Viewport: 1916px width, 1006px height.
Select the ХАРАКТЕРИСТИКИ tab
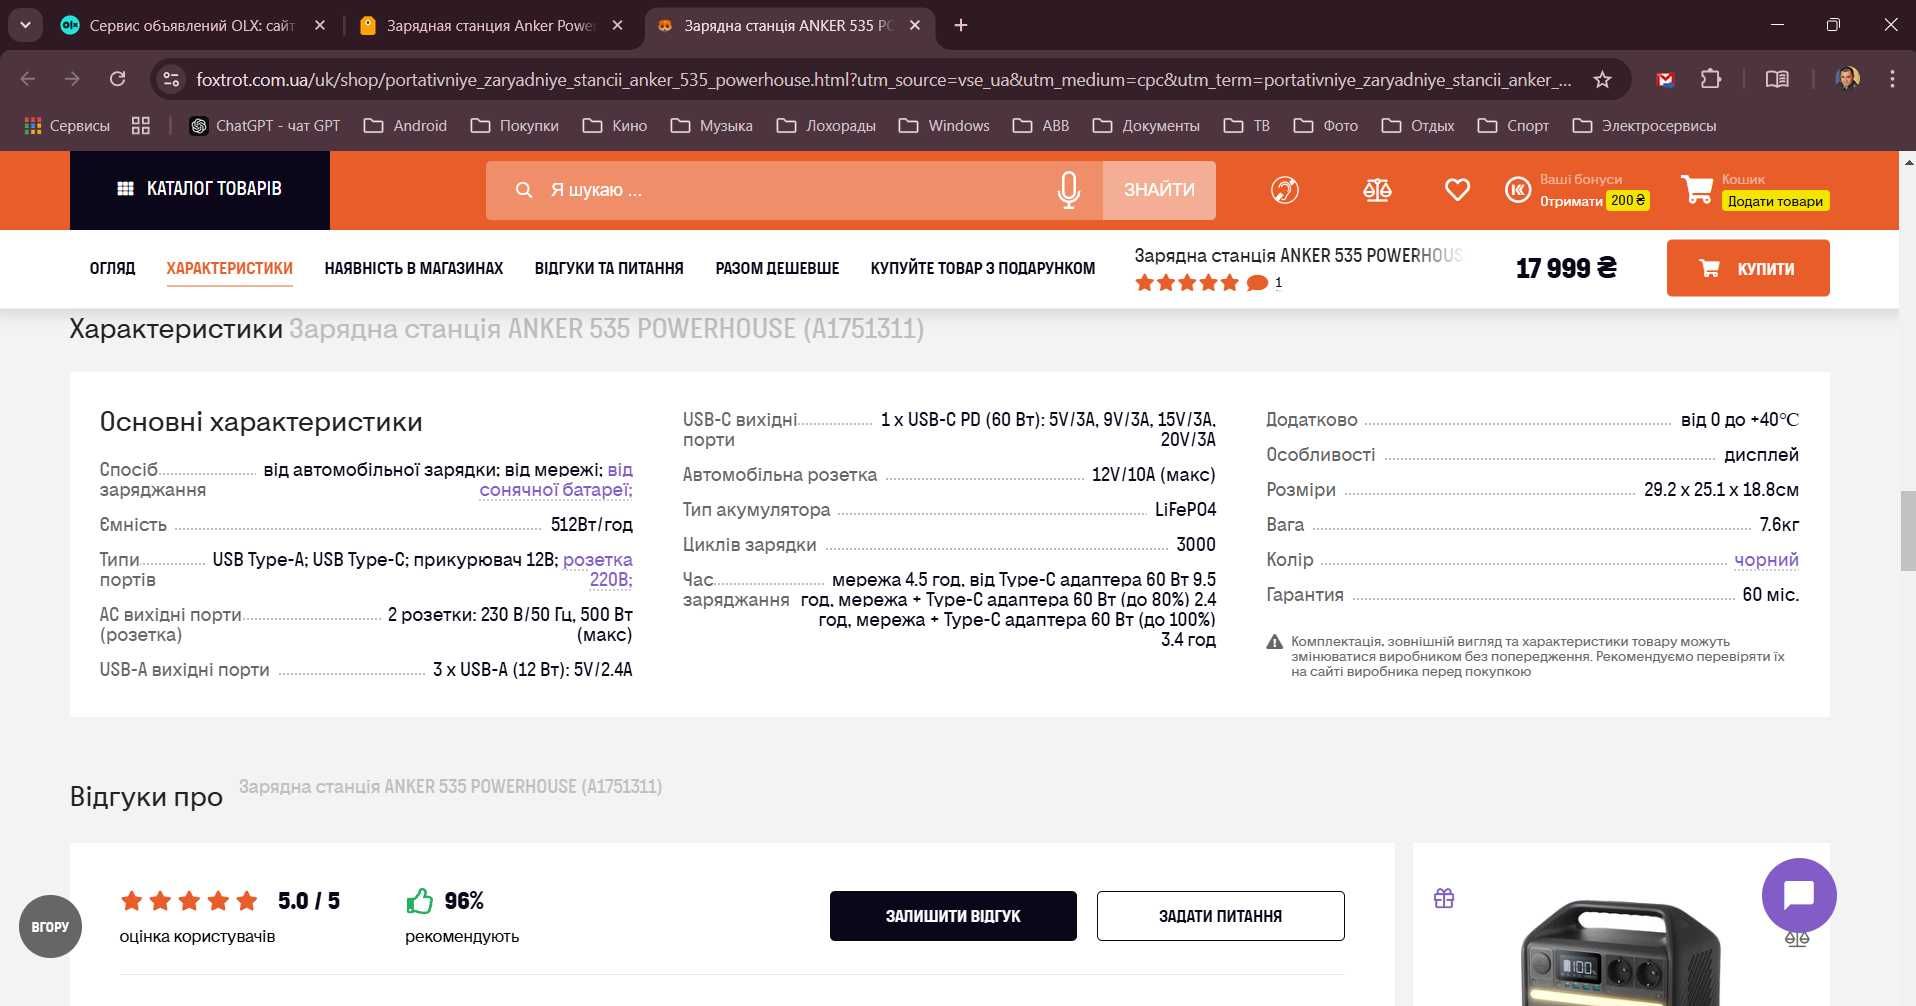(x=229, y=268)
